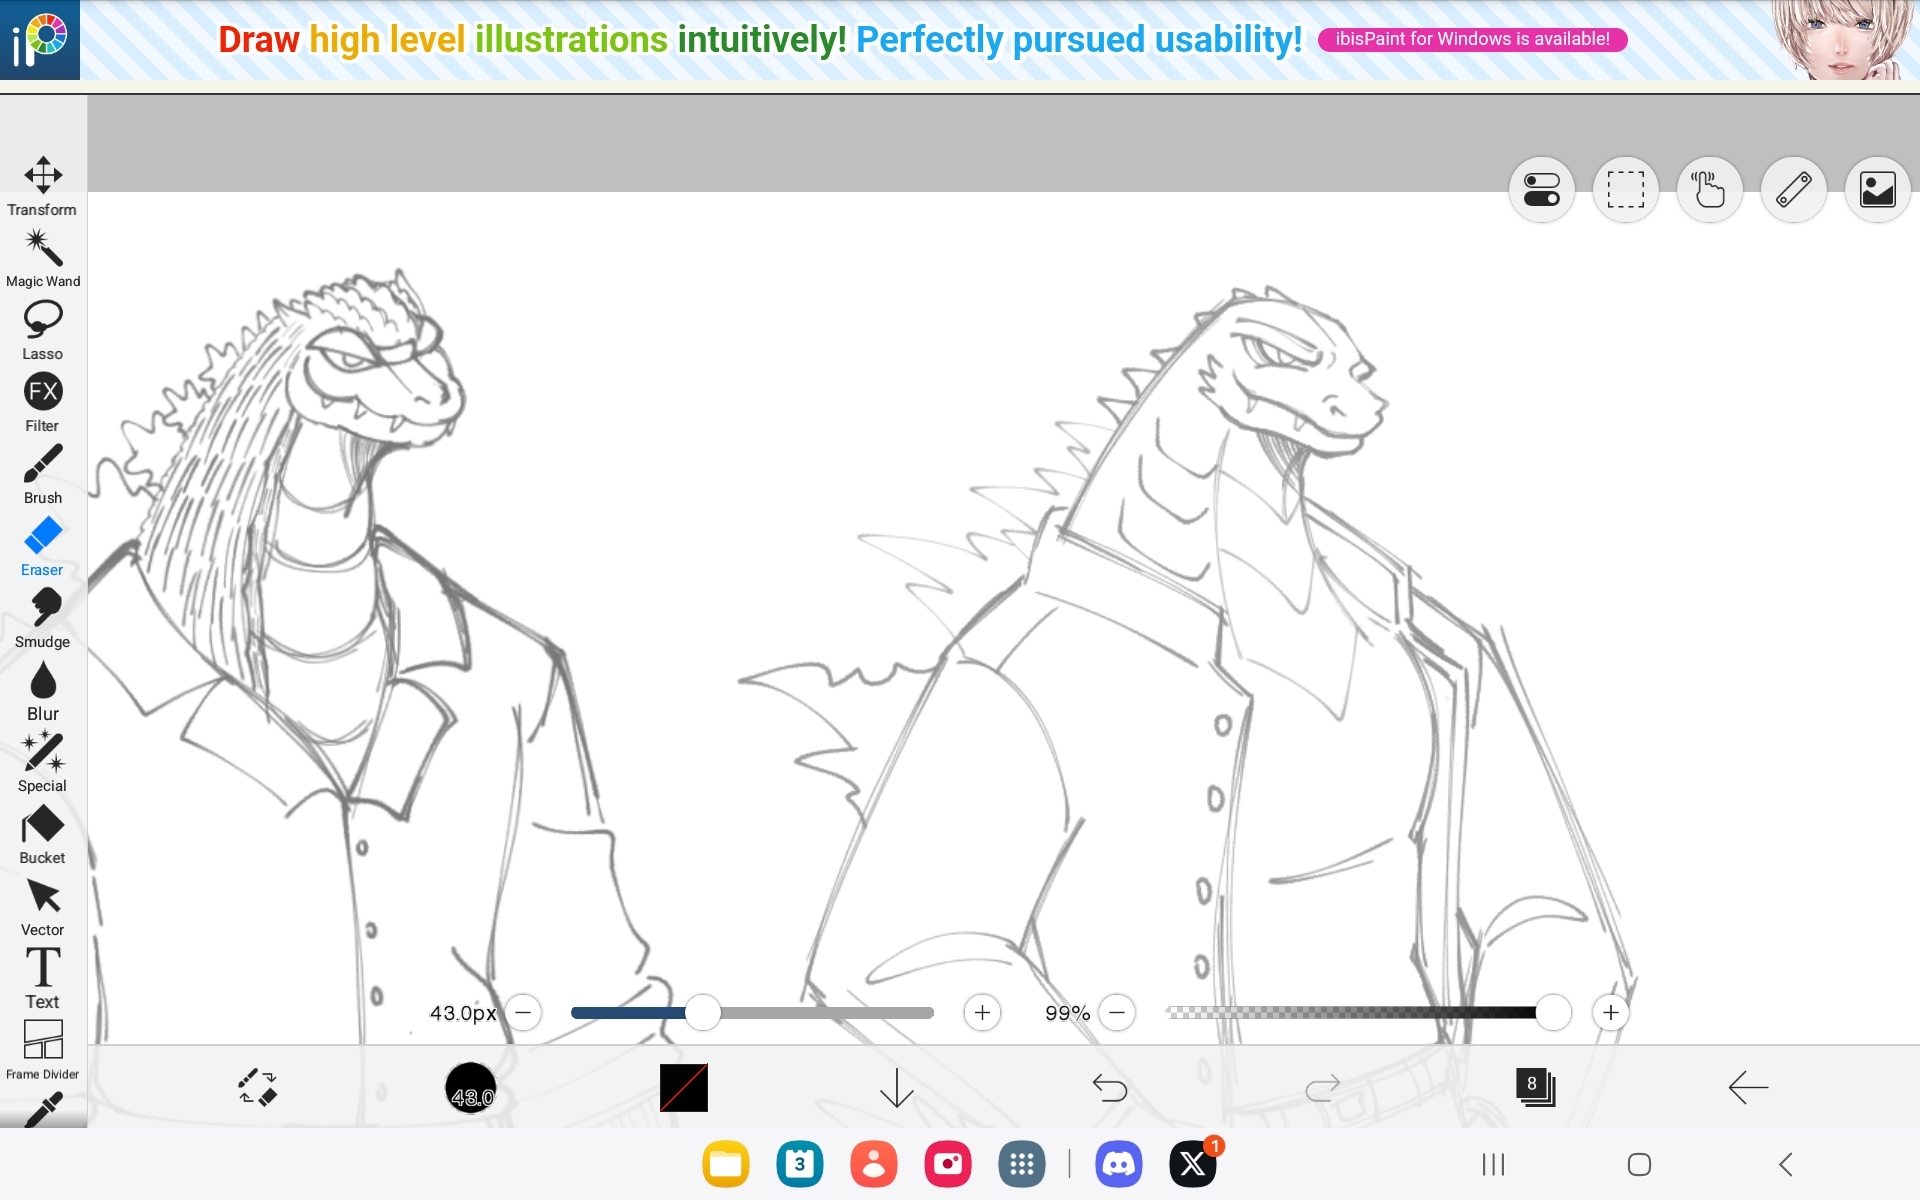Image resolution: width=1920 pixels, height=1200 pixels.
Task: Open the ruler tool menu
Action: [1793, 189]
